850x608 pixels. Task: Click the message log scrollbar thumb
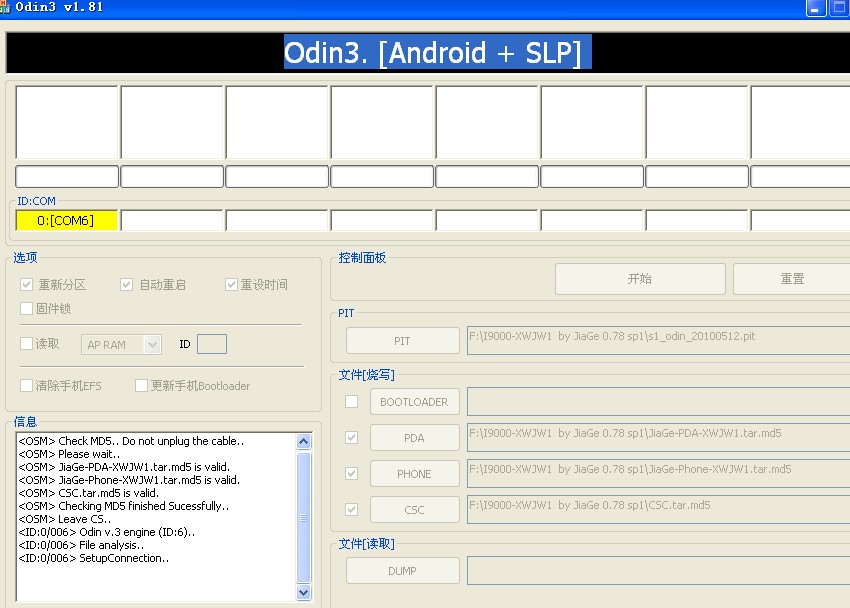pos(304,518)
